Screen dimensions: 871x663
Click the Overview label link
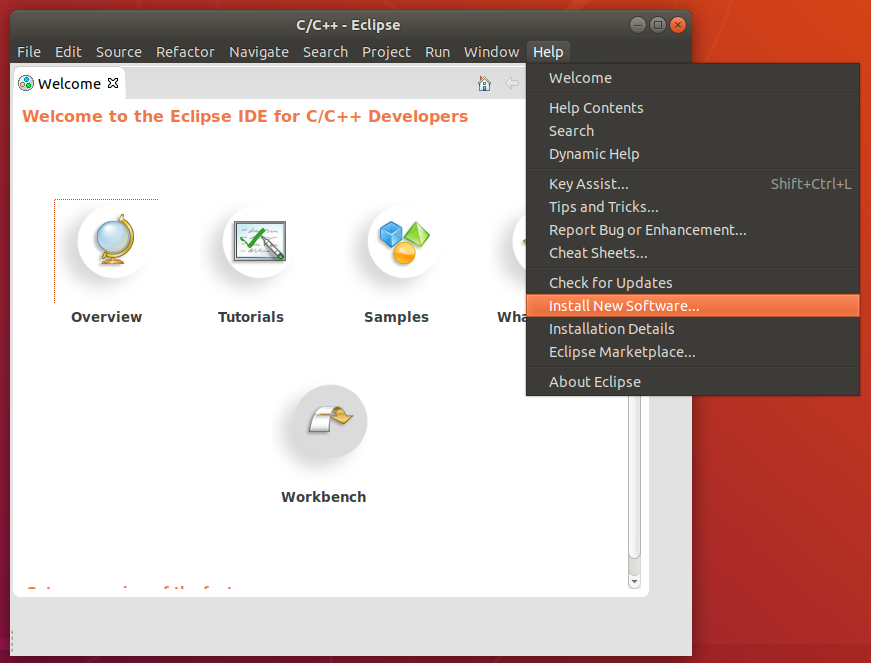(x=107, y=317)
